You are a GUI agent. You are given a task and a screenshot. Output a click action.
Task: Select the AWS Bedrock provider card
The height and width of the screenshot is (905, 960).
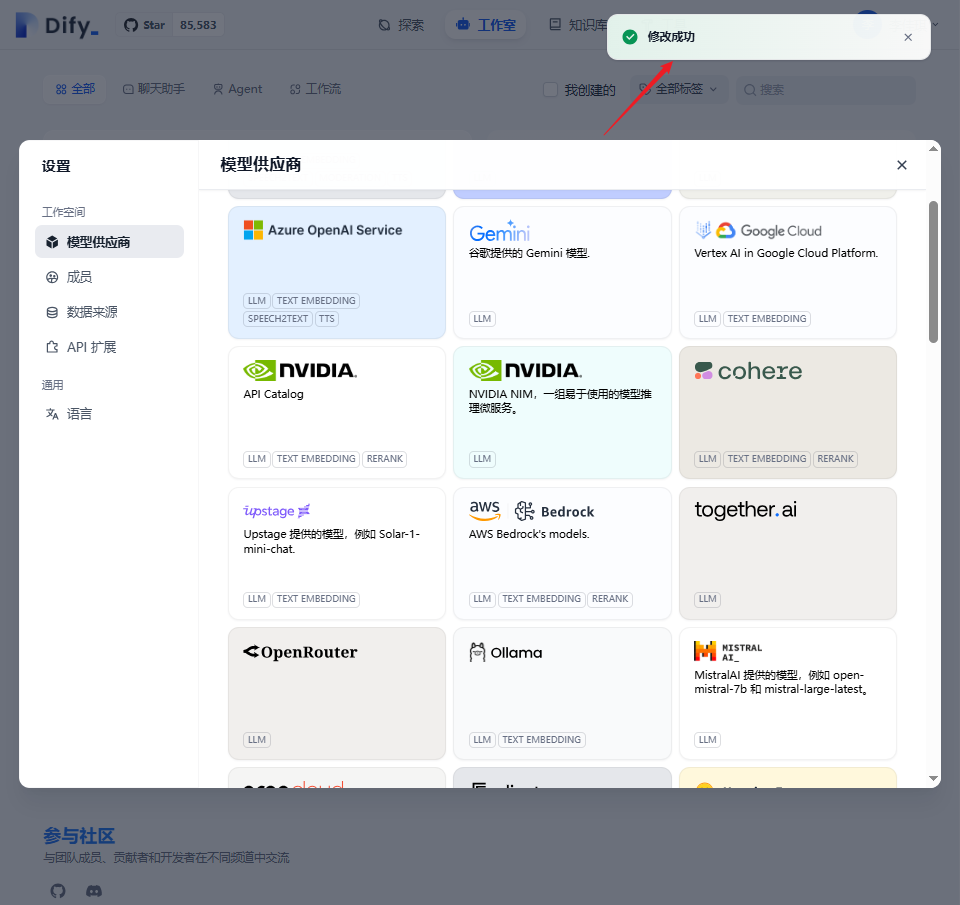[562, 554]
